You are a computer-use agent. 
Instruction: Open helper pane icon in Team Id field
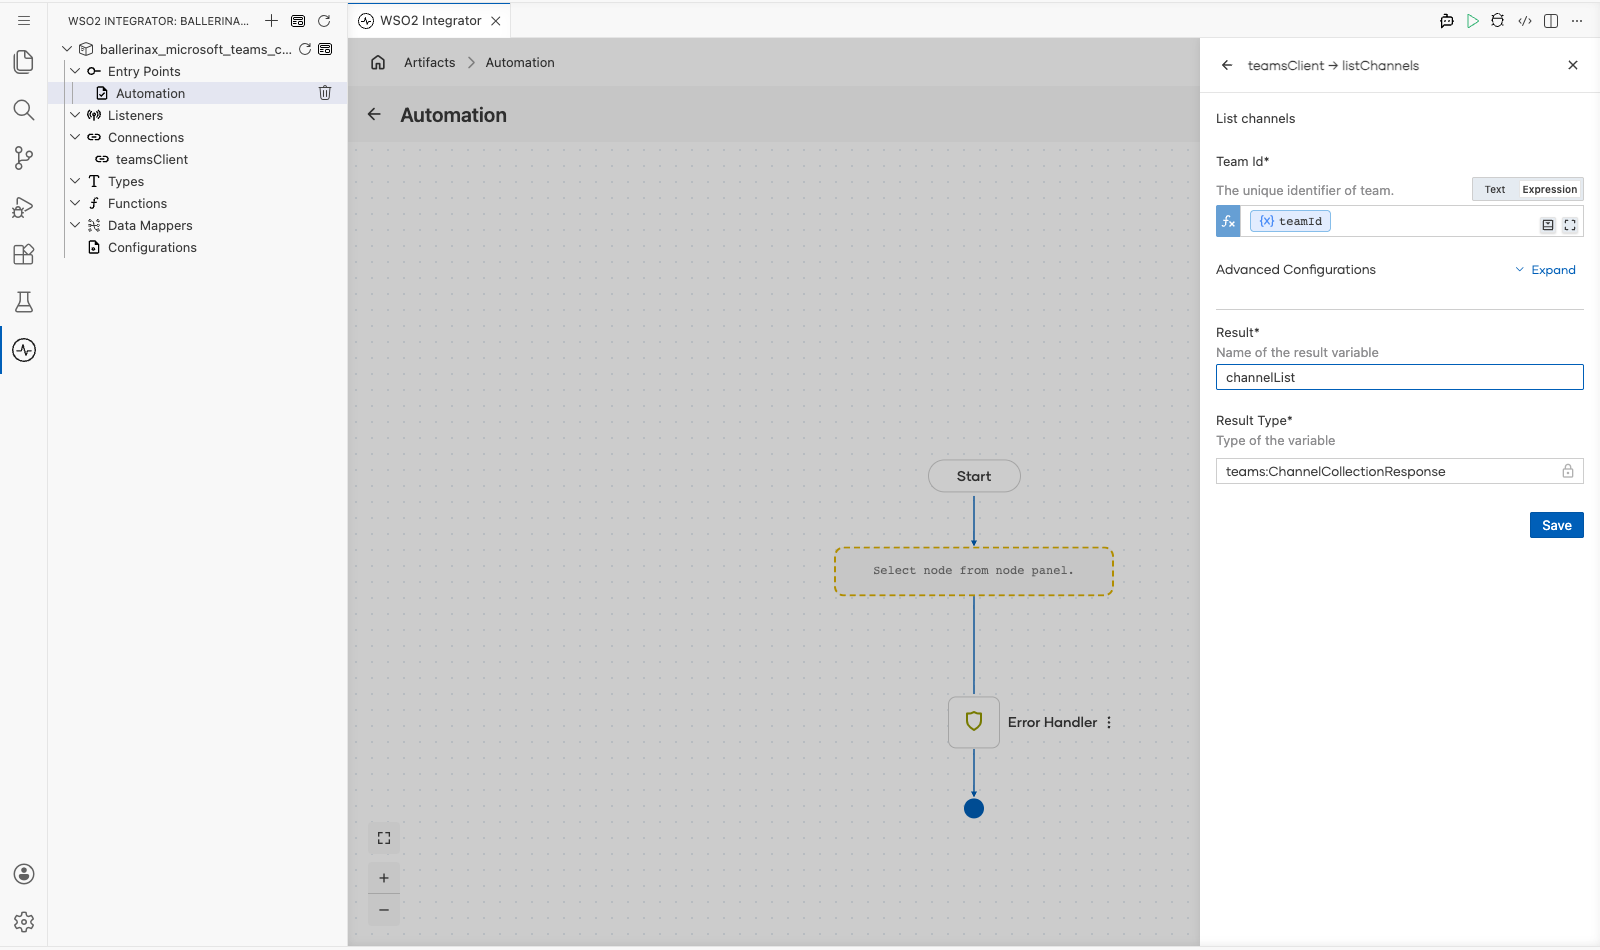tap(1548, 225)
